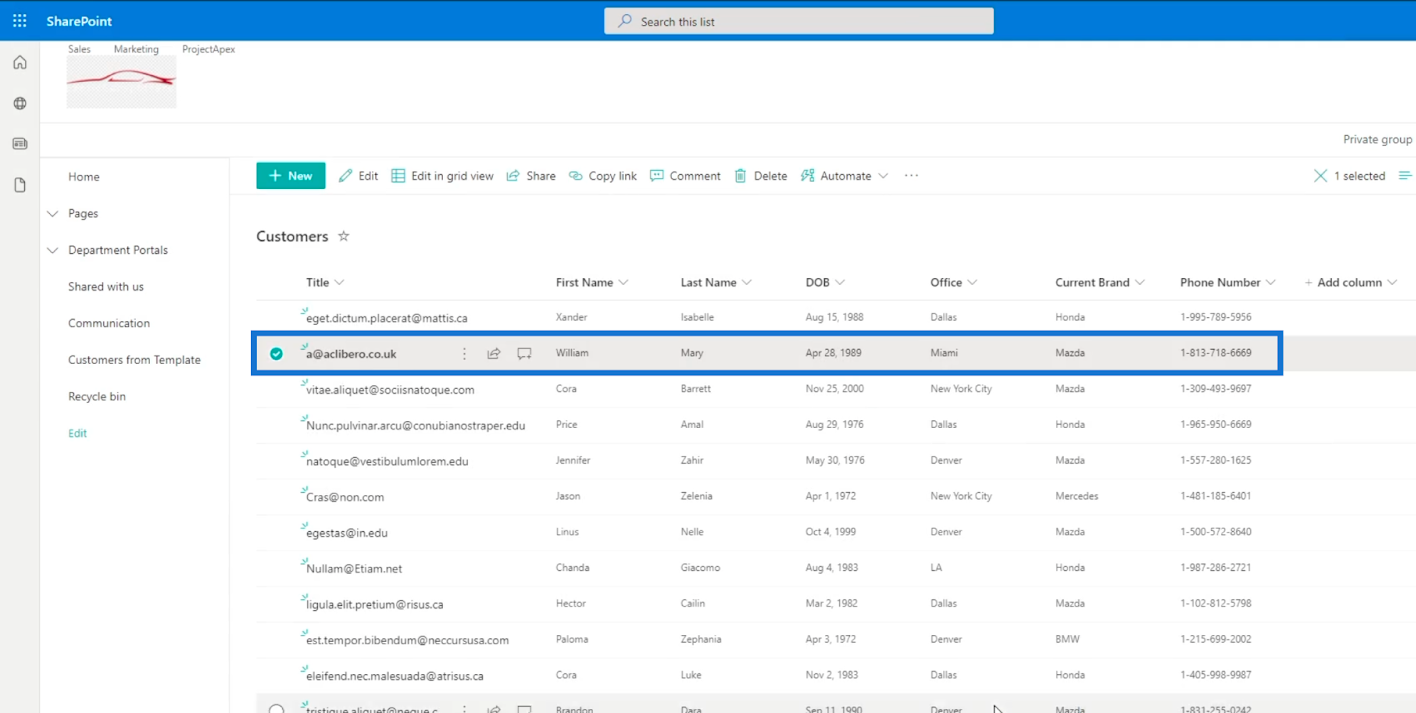Open view options icon at far right
1416x713 pixels.
point(1405,176)
